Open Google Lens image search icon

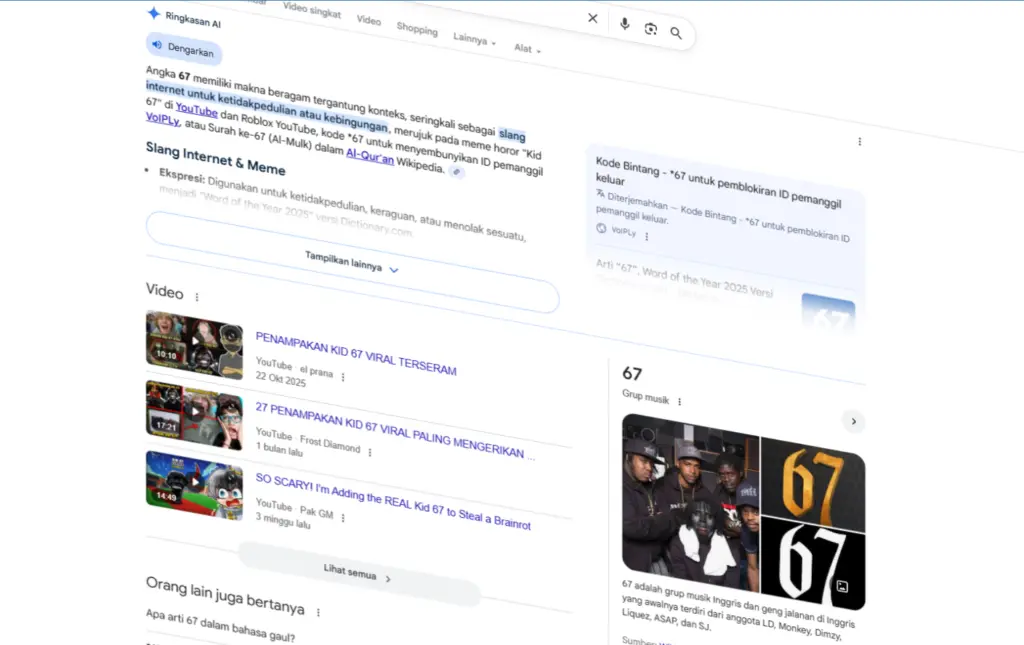(650, 29)
